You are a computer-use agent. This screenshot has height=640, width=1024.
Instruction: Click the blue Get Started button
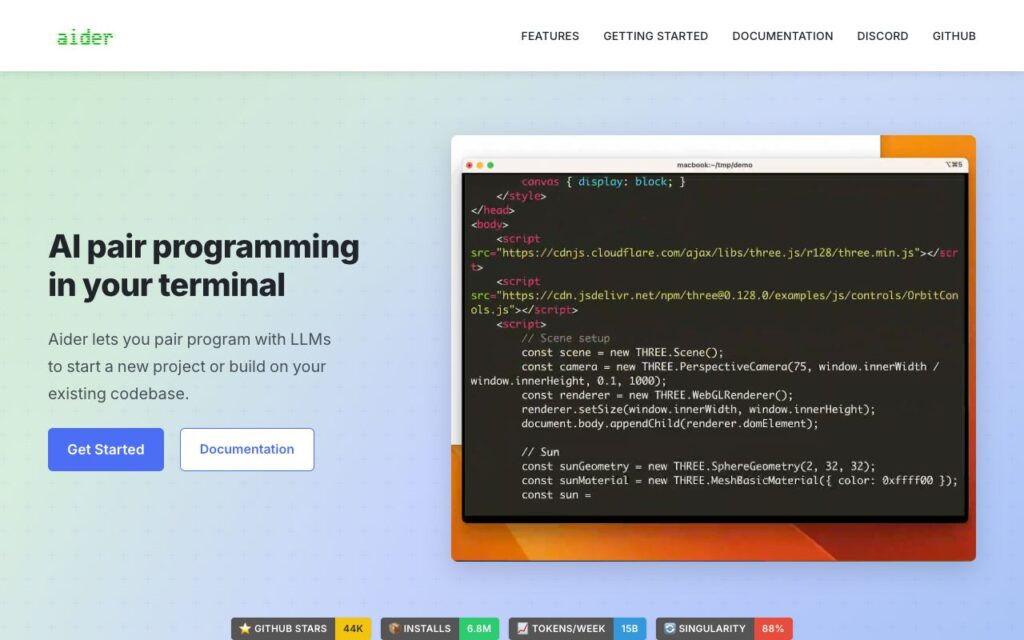click(106, 449)
